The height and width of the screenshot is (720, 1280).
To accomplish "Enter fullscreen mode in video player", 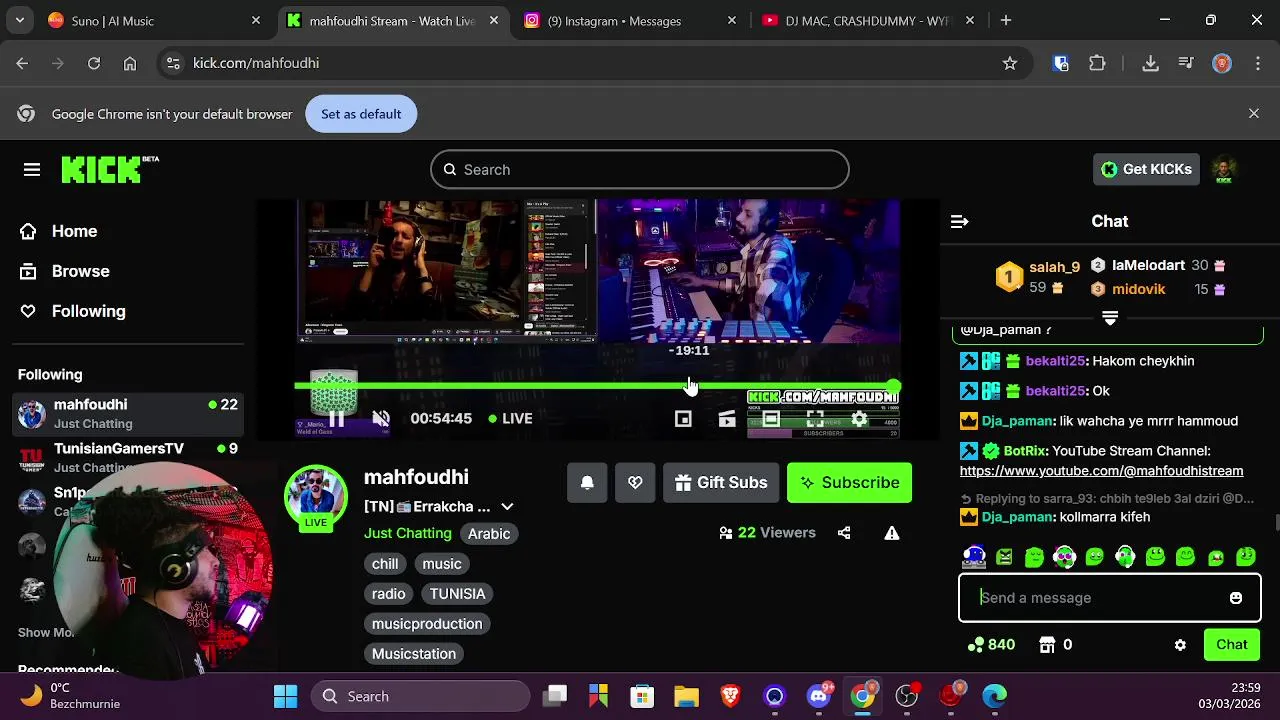I will point(815,419).
